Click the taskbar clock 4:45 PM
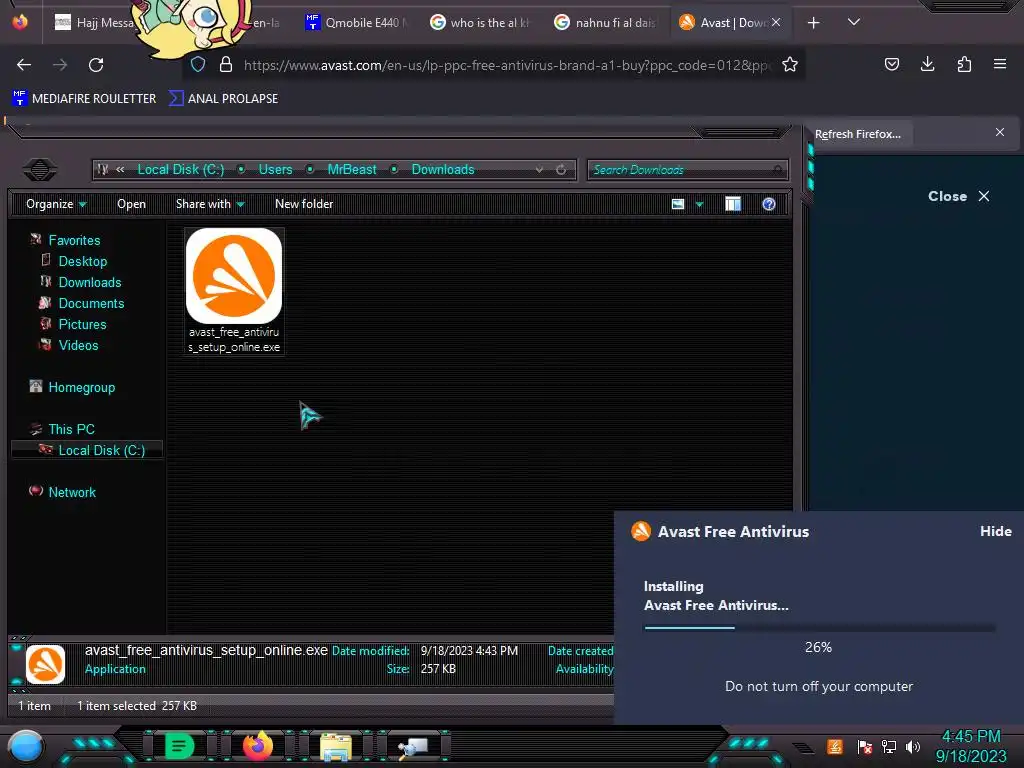 point(970,736)
